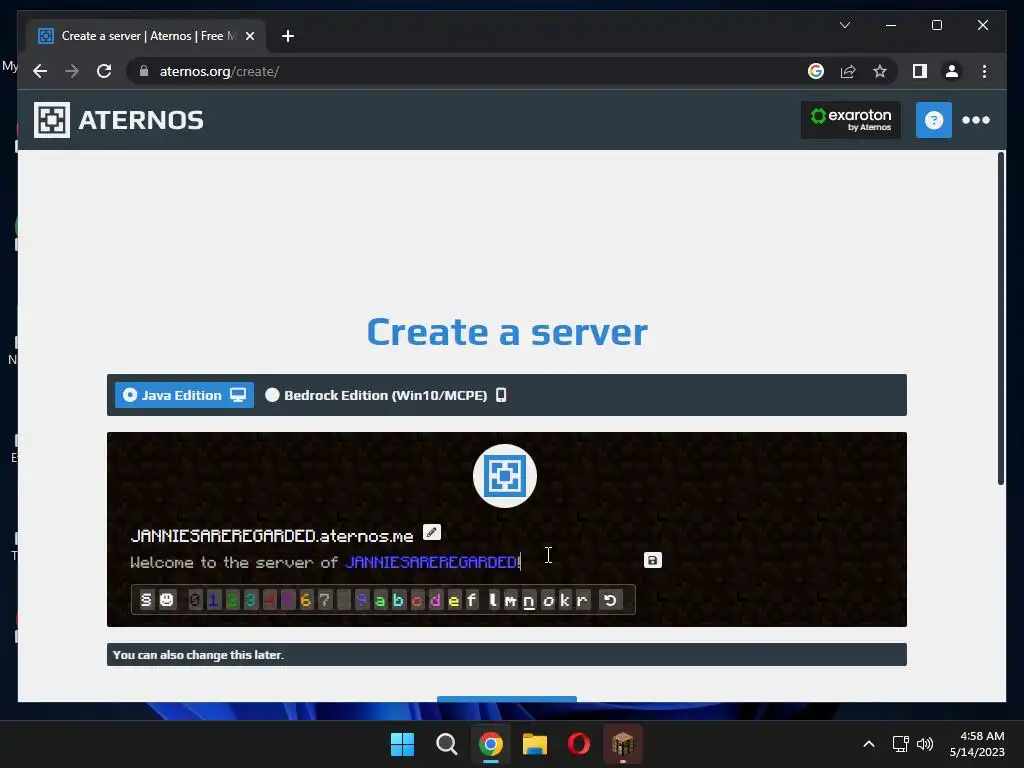
Task: Go back with browser back arrow
Action: point(40,71)
